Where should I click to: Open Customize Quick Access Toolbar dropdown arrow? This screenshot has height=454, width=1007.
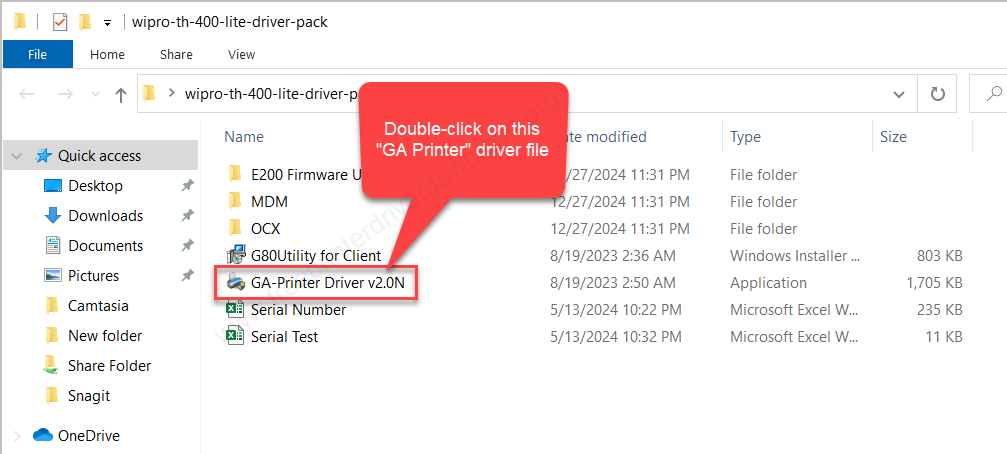point(107,23)
